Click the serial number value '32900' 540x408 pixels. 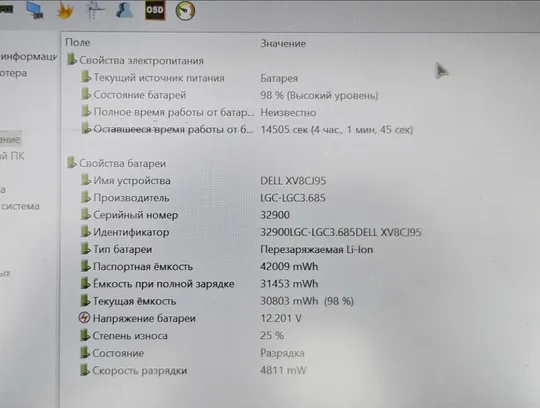274,215
